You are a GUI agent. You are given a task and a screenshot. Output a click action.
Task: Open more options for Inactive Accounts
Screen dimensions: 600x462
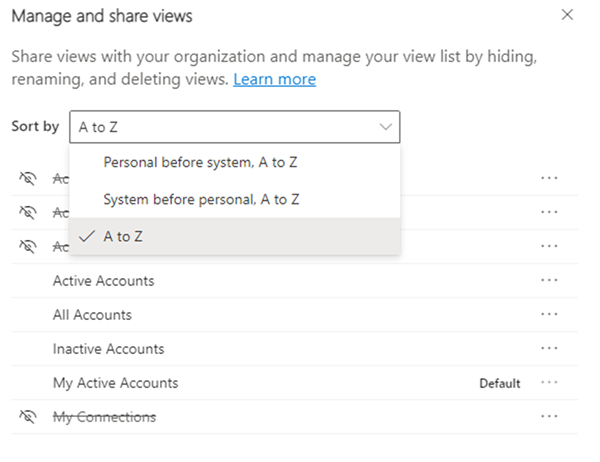pos(547,349)
